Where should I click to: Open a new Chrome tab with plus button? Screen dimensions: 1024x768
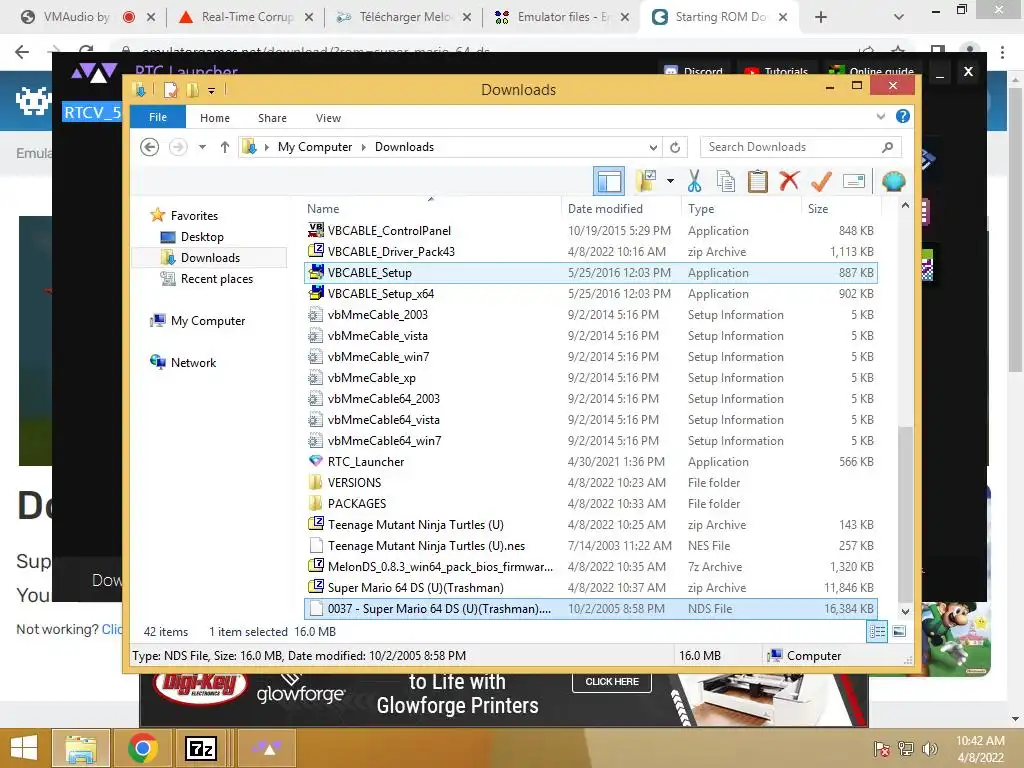[821, 17]
